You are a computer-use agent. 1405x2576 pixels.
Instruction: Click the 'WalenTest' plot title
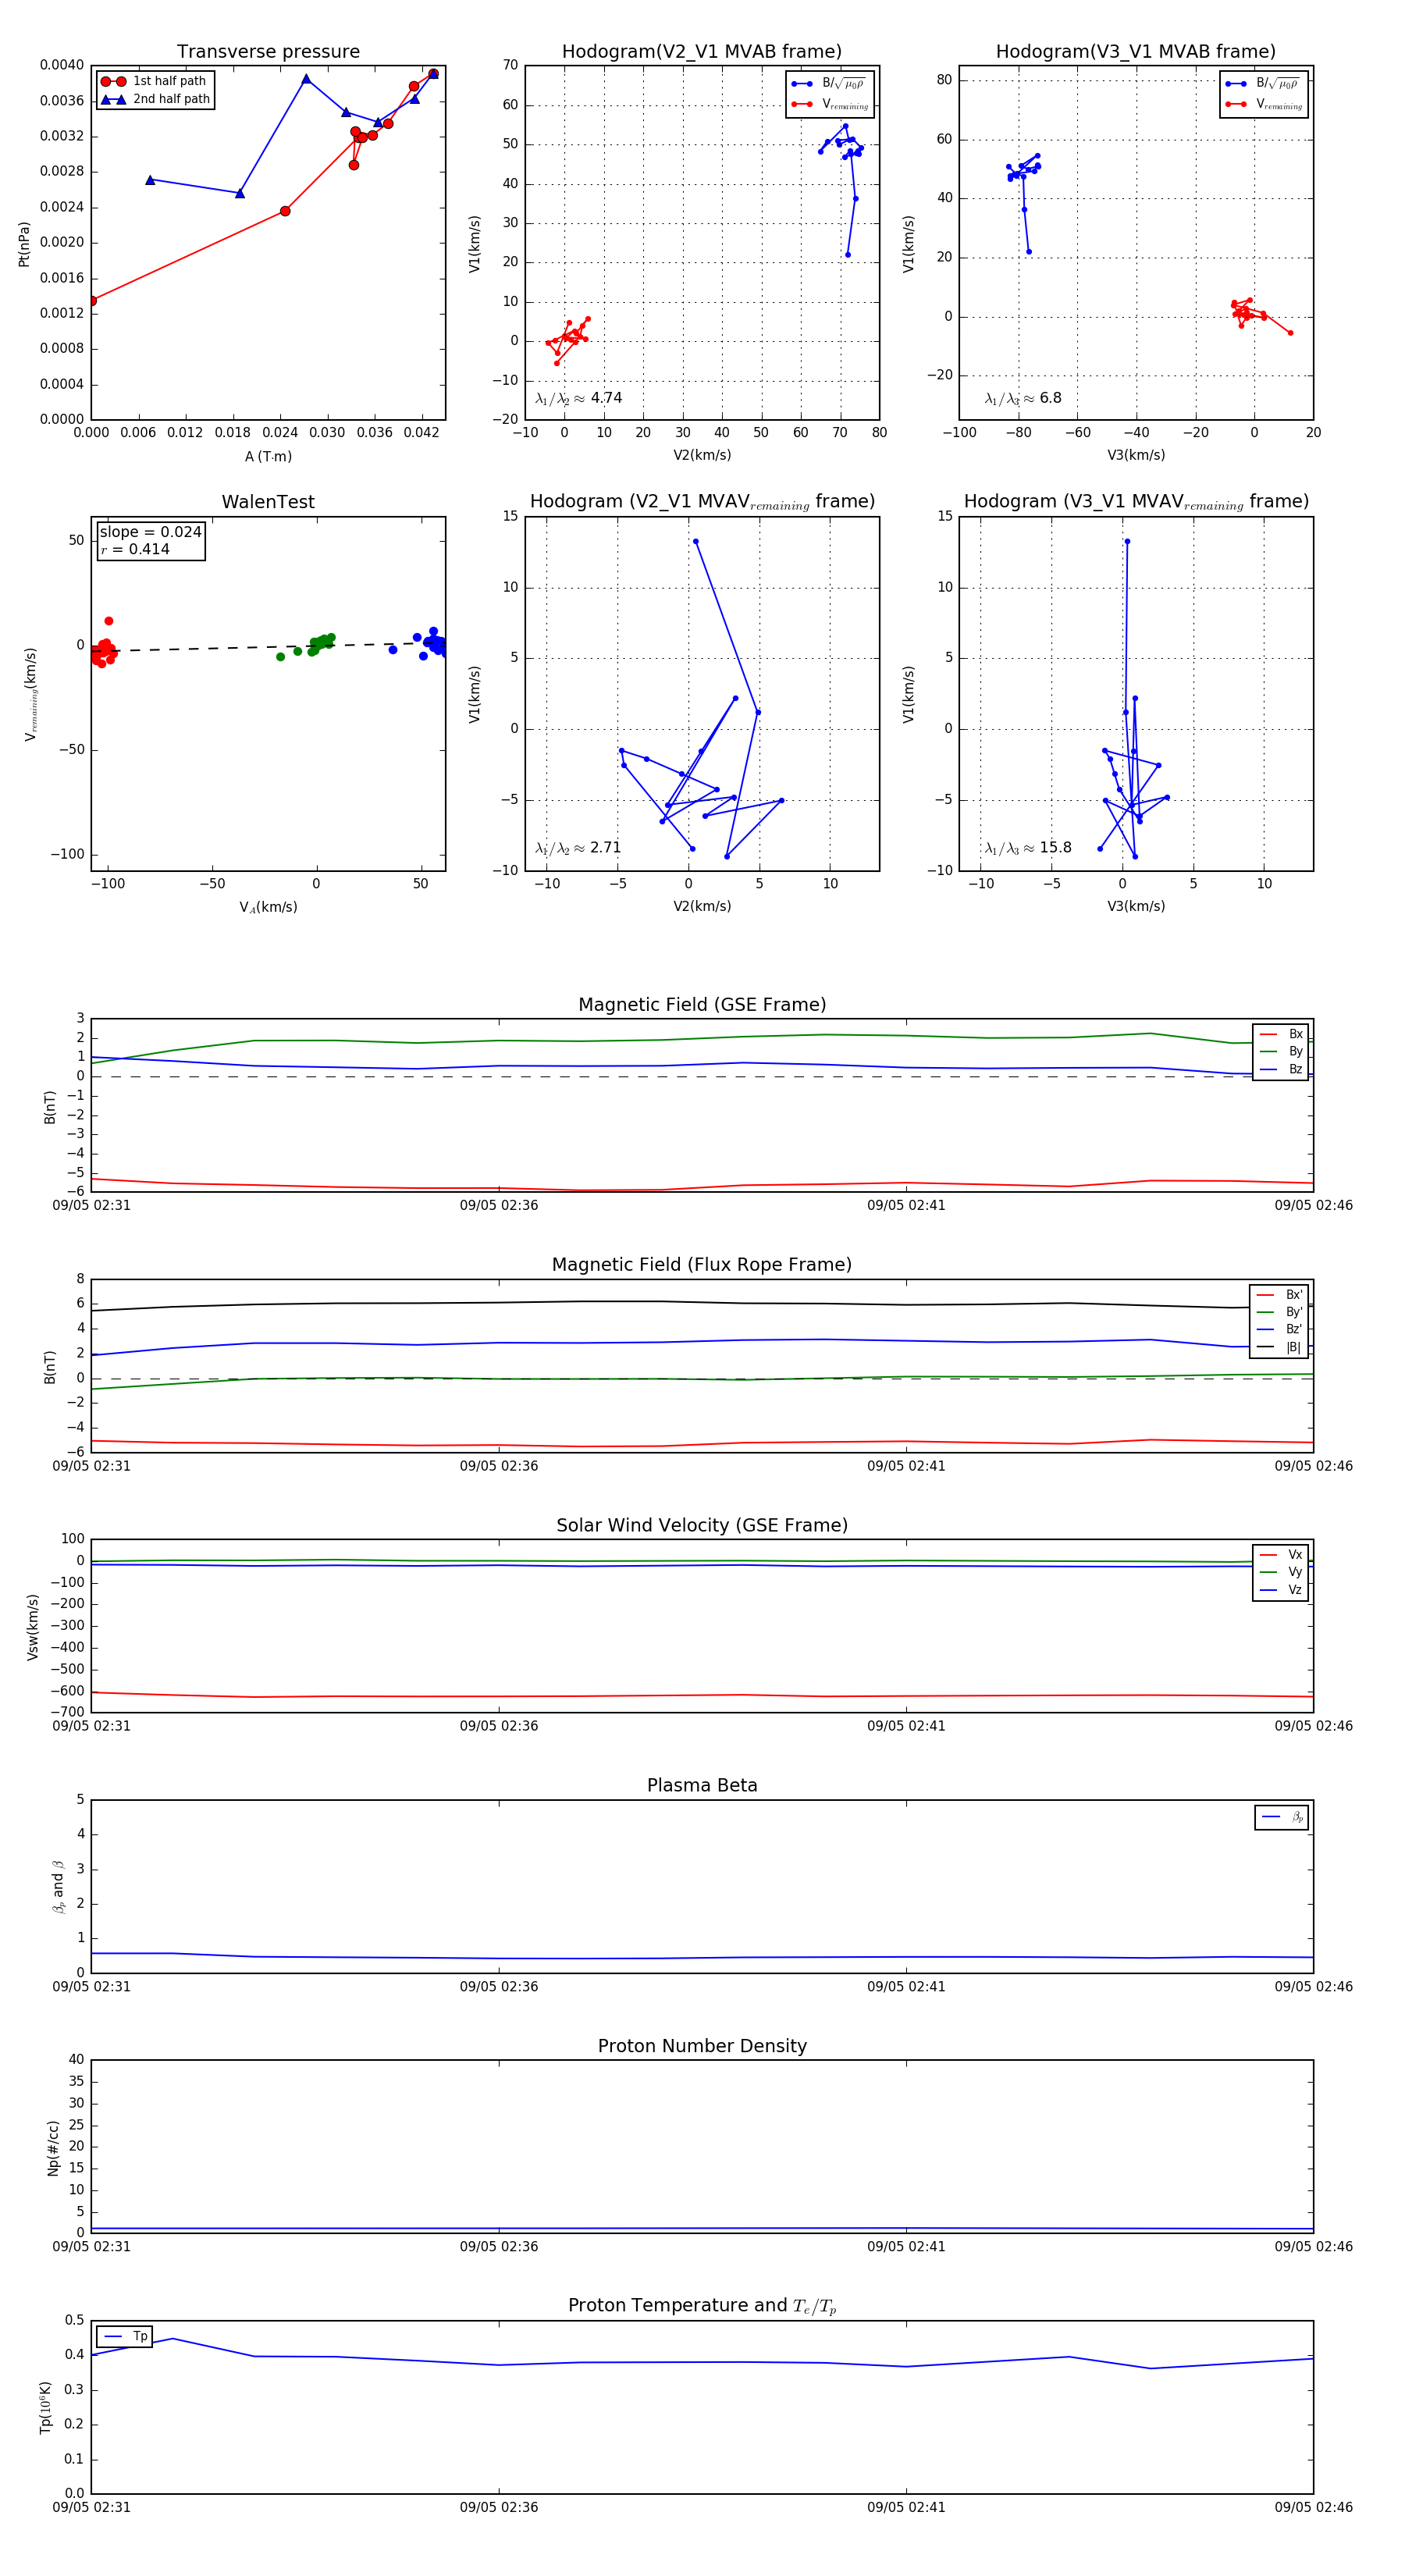268,502
